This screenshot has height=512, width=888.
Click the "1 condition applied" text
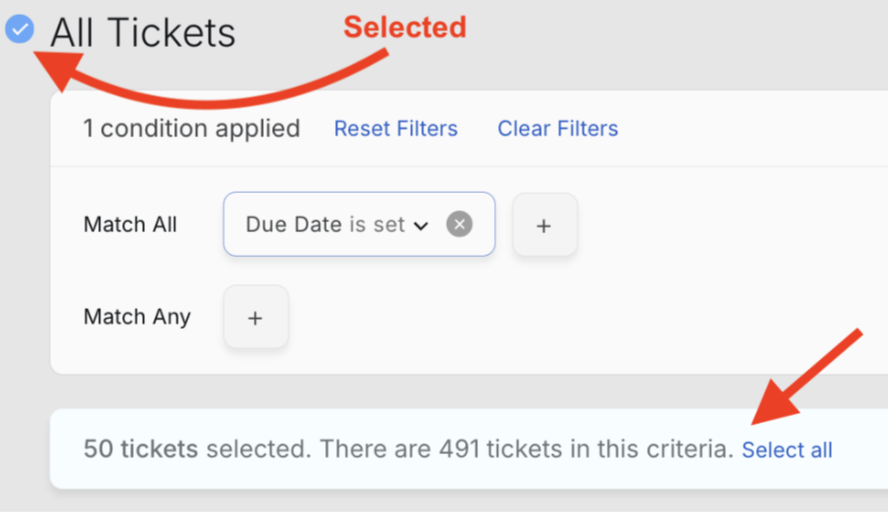(191, 129)
